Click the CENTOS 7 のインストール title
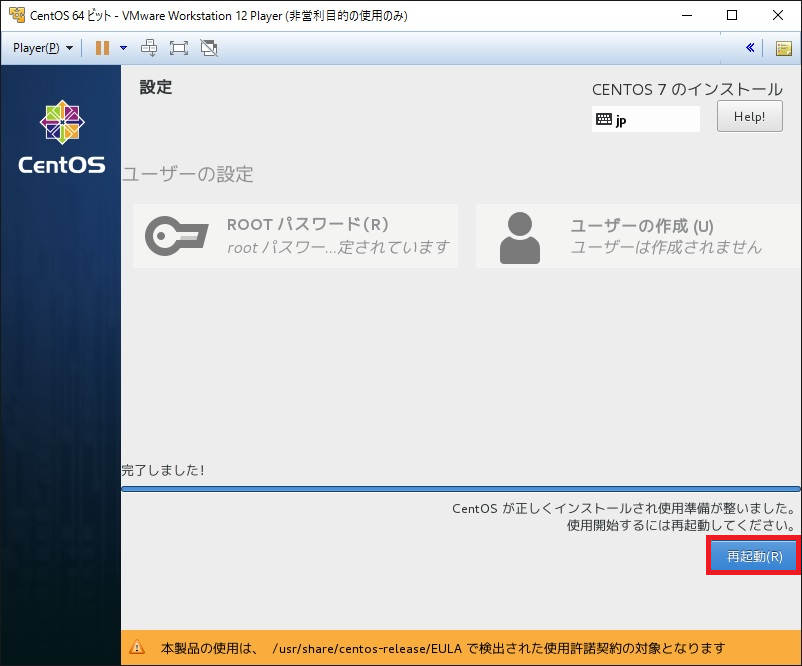The width and height of the screenshot is (802, 666). tap(687, 90)
